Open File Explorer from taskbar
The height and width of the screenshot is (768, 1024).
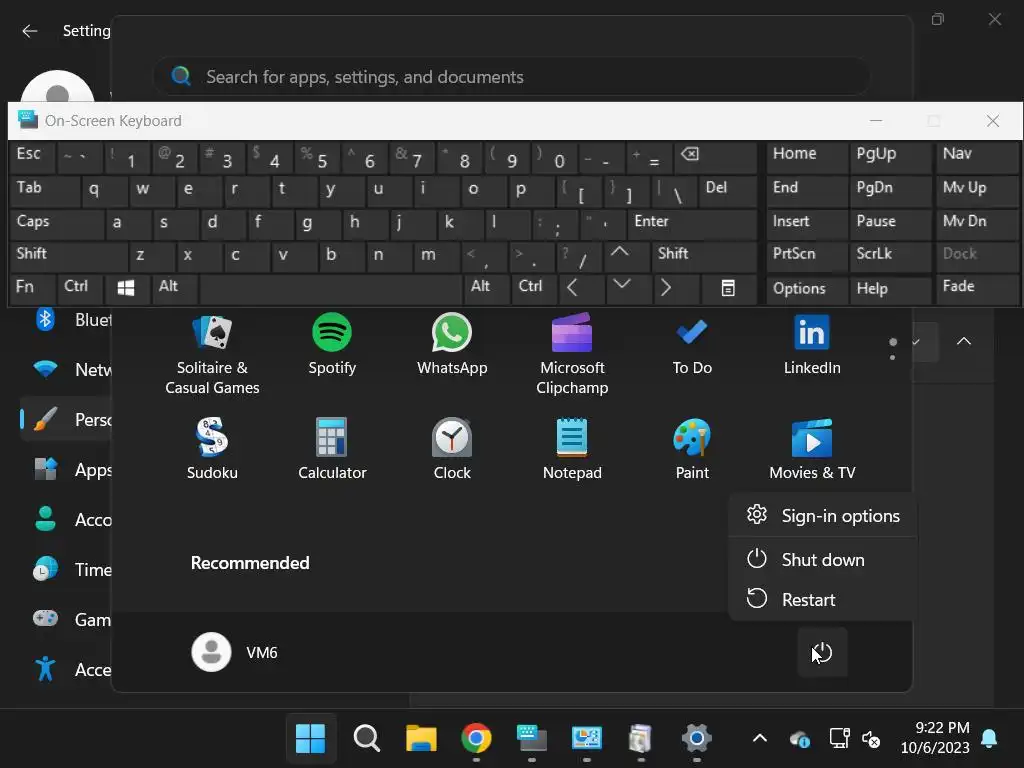coord(421,739)
